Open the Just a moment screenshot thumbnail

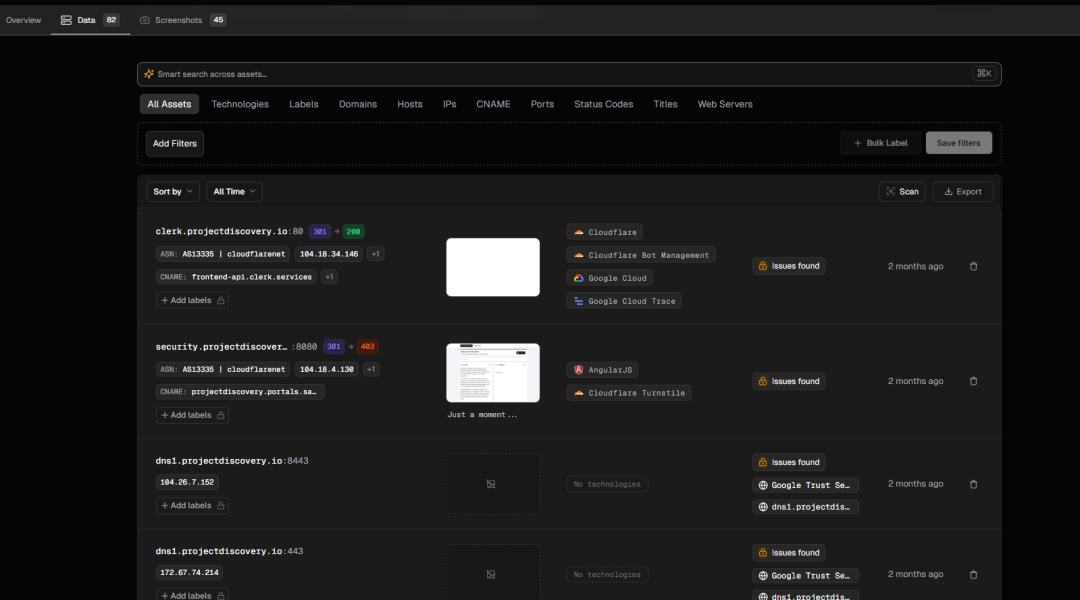tap(492, 373)
